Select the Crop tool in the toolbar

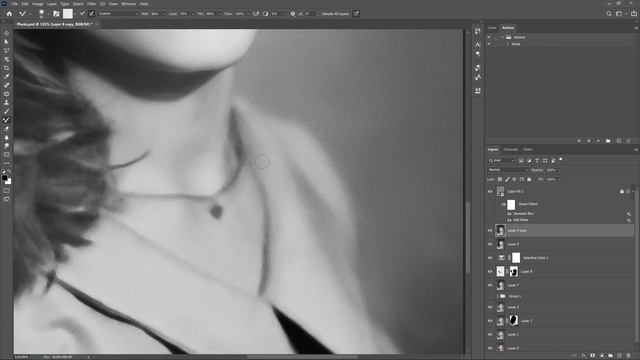click(x=7, y=68)
